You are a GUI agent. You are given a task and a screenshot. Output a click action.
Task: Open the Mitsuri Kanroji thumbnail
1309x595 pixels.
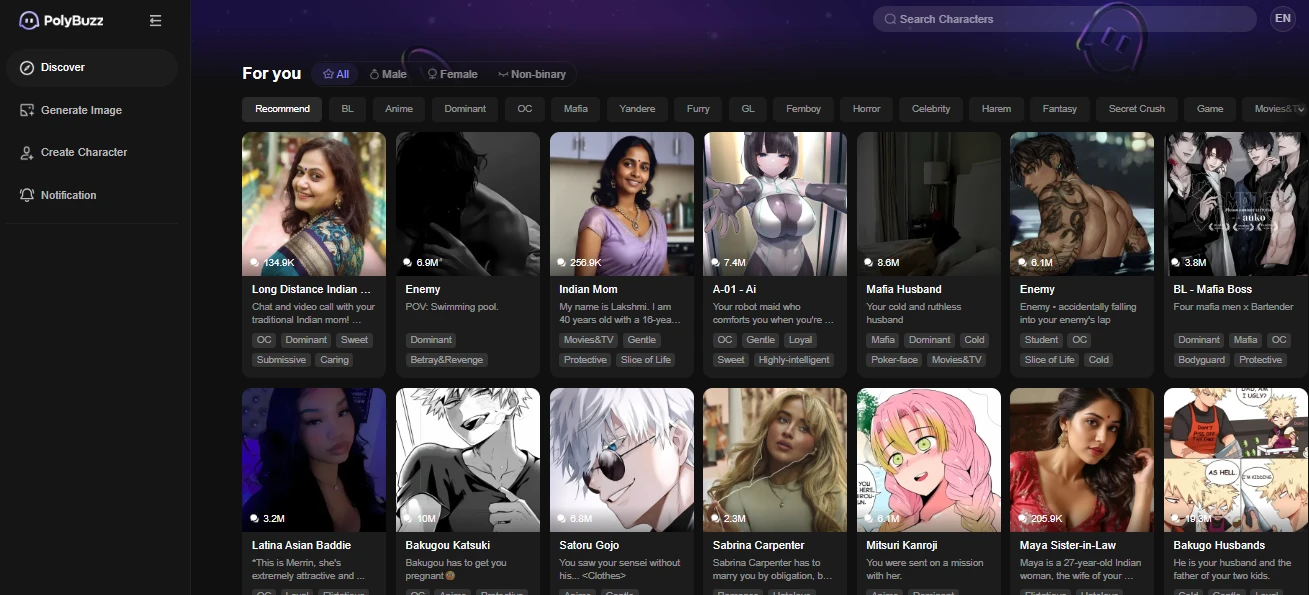pos(929,460)
